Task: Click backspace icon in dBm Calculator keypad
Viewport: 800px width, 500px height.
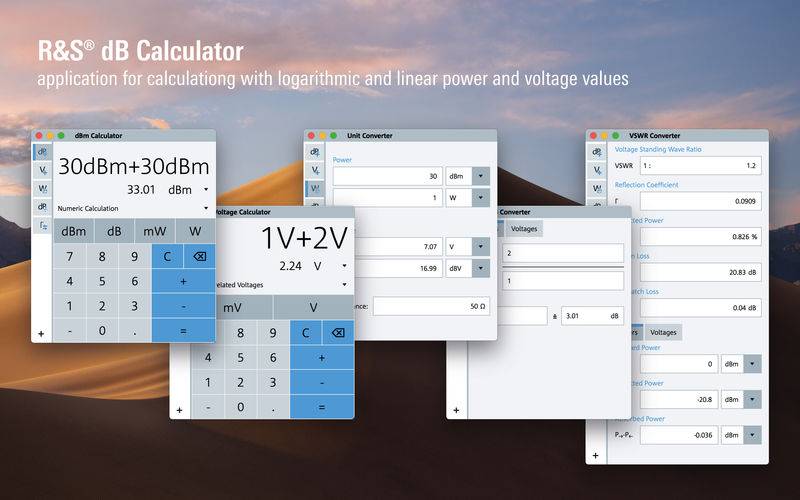Action: tap(199, 256)
